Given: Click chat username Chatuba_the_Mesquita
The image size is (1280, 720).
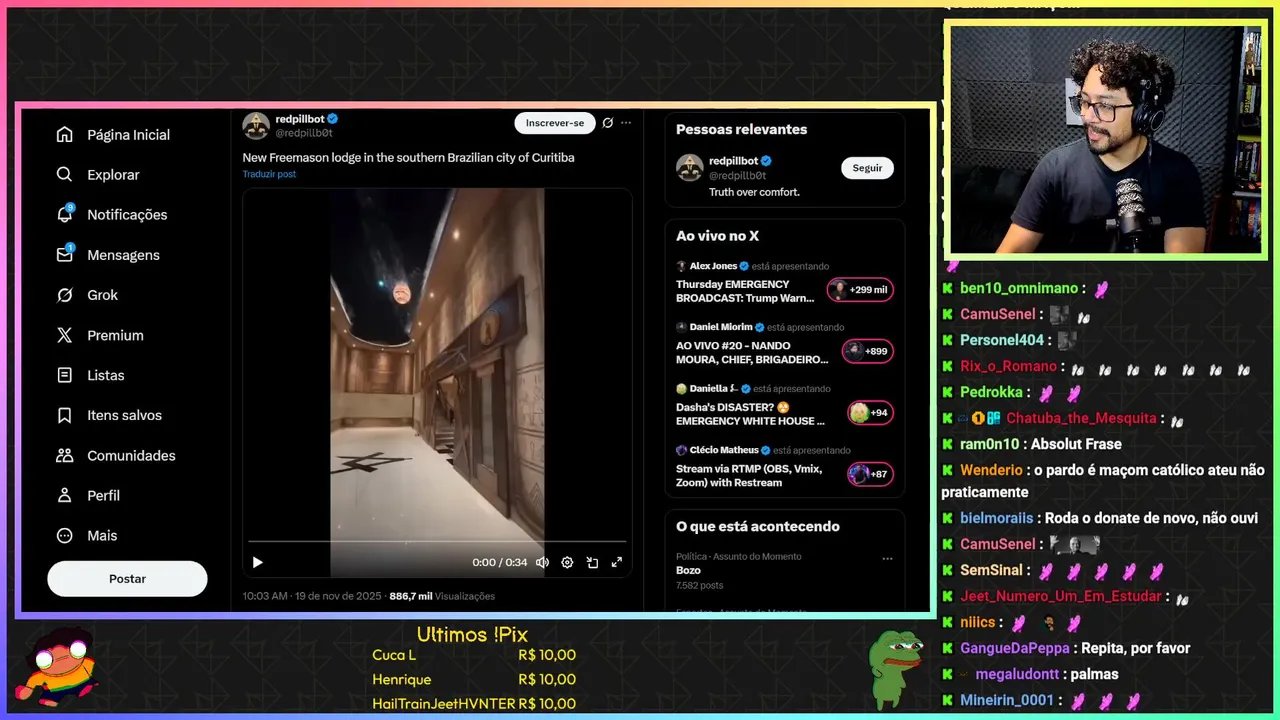Looking at the screenshot, I should [x=1081, y=418].
